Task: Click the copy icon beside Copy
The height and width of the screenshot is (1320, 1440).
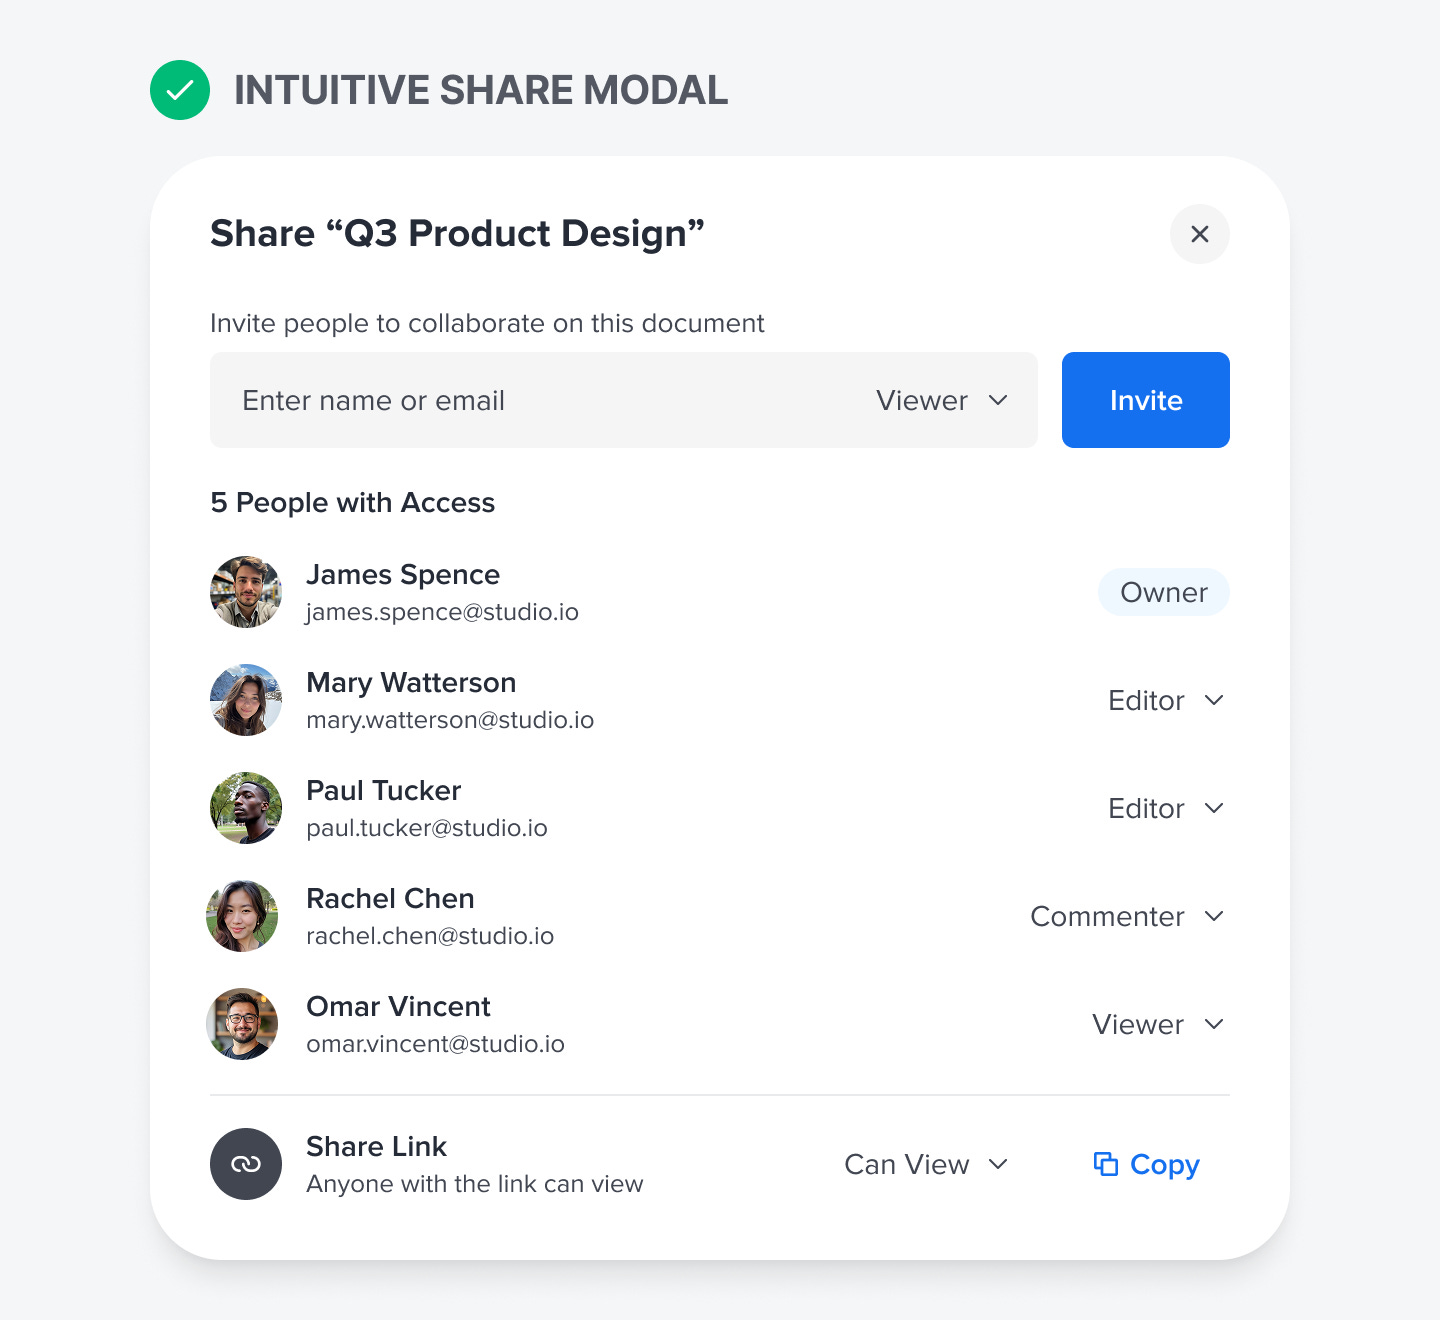Action: [1105, 1164]
